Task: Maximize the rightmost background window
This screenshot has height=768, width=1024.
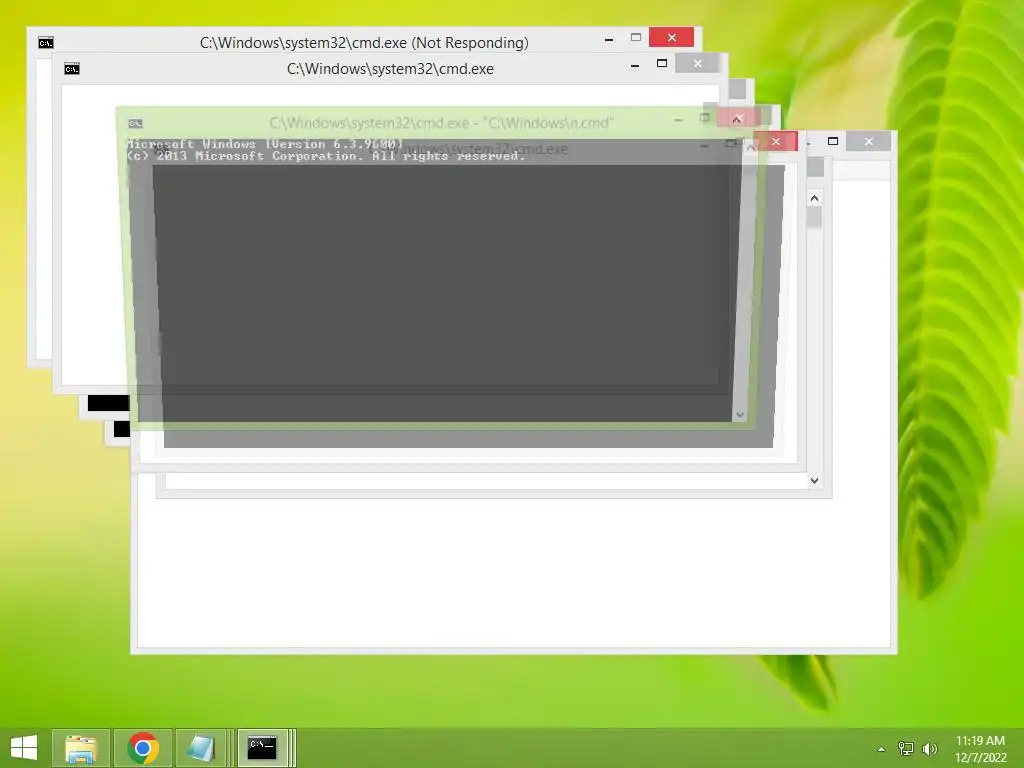Action: coord(833,141)
